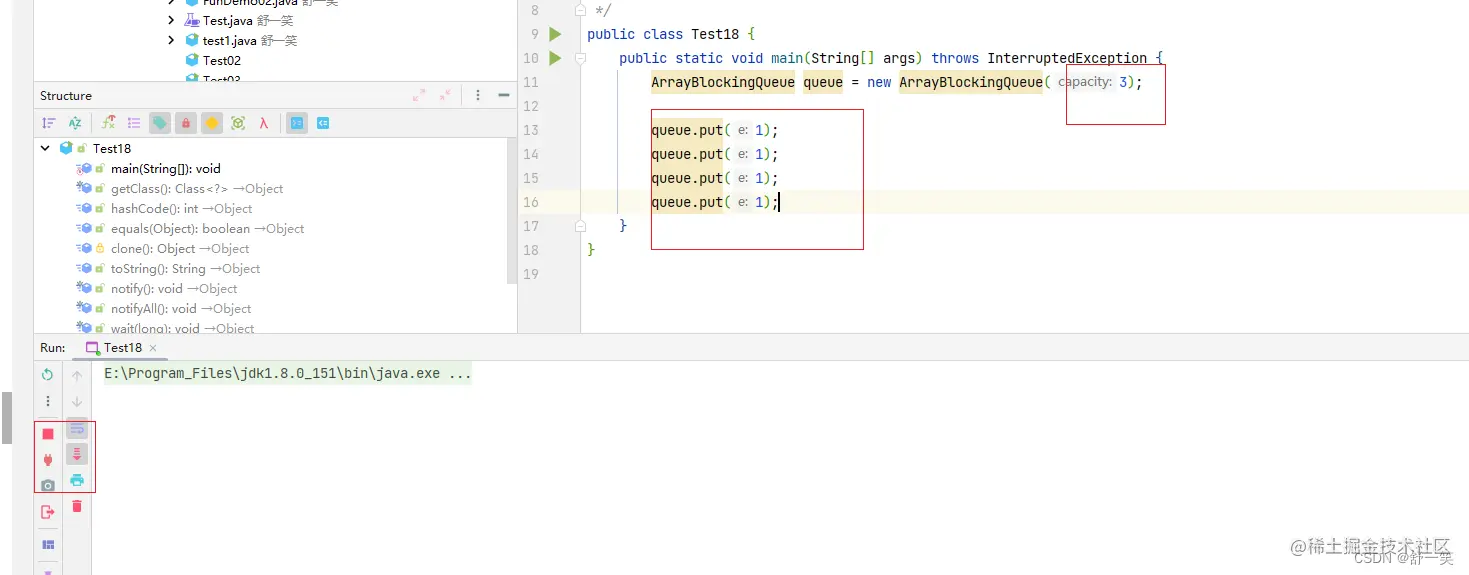Click the Exit icon in Run panel
The image size is (1469, 575).
47,512
